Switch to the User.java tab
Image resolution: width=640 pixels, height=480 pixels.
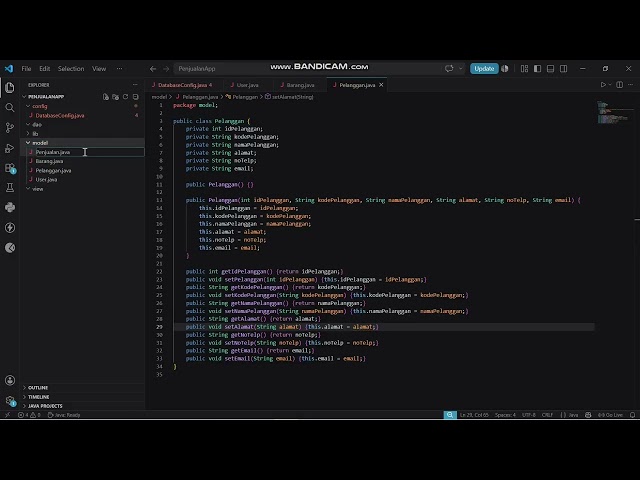coord(247,85)
